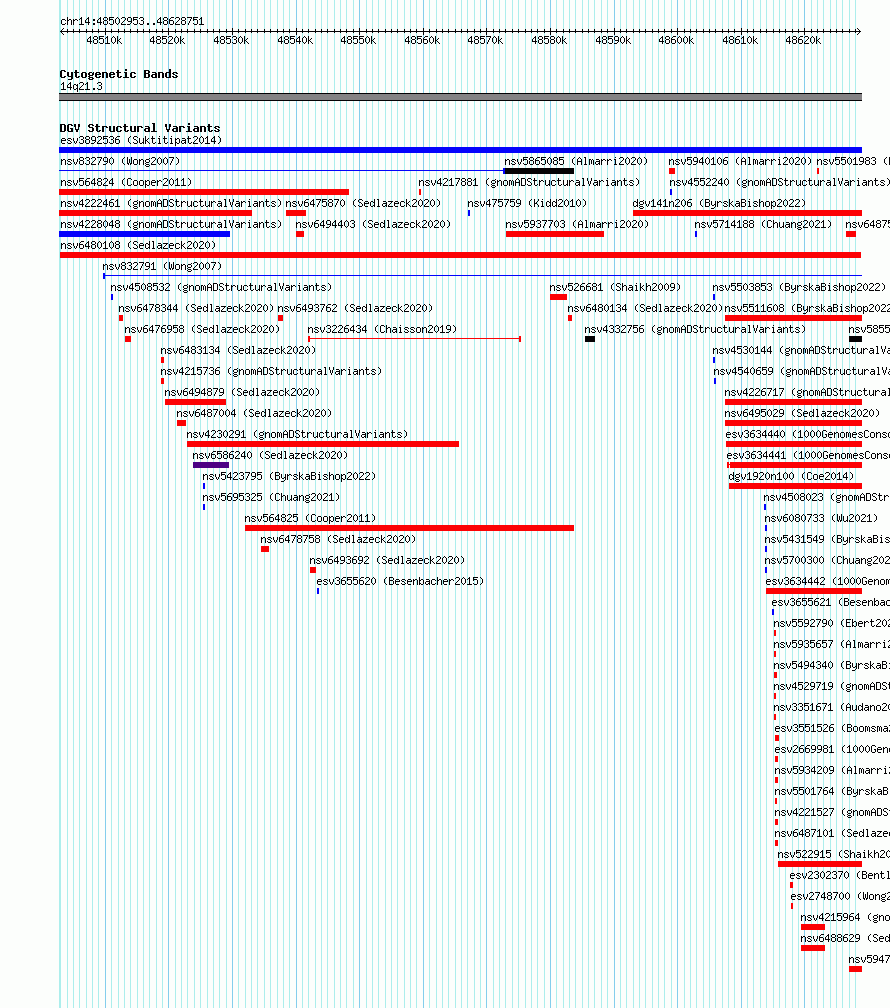This screenshot has width=890, height=1008.
Task: Click the black nsv4332756 variant bar
Action: (590, 339)
